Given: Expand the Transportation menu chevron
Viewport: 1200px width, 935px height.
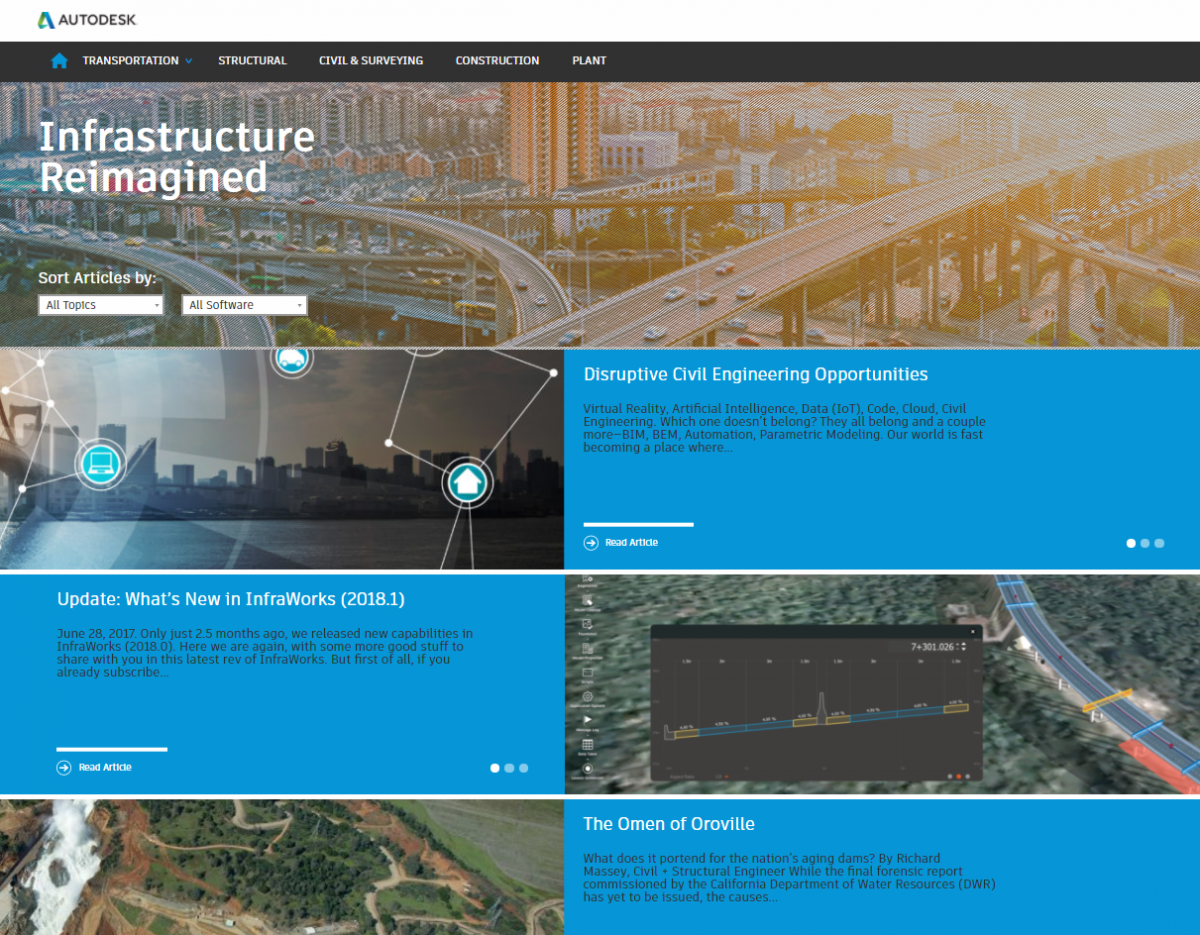Looking at the screenshot, I should coord(188,61).
